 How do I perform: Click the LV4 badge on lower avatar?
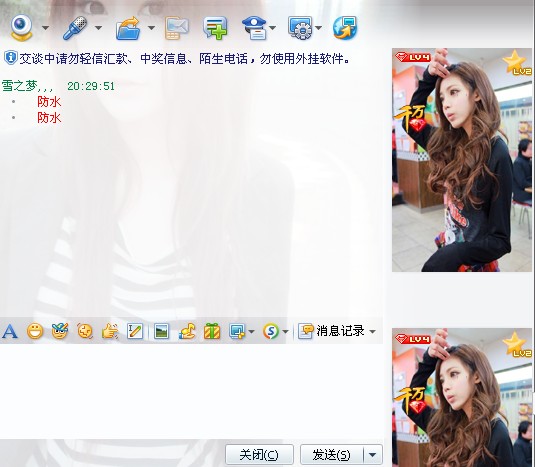point(413,339)
